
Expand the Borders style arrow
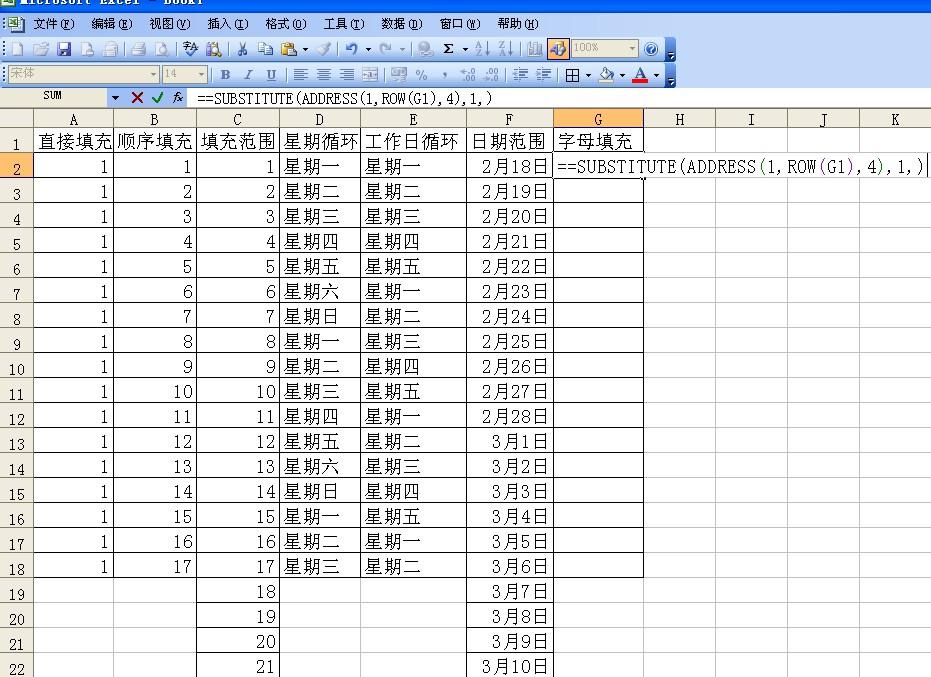coord(588,75)
